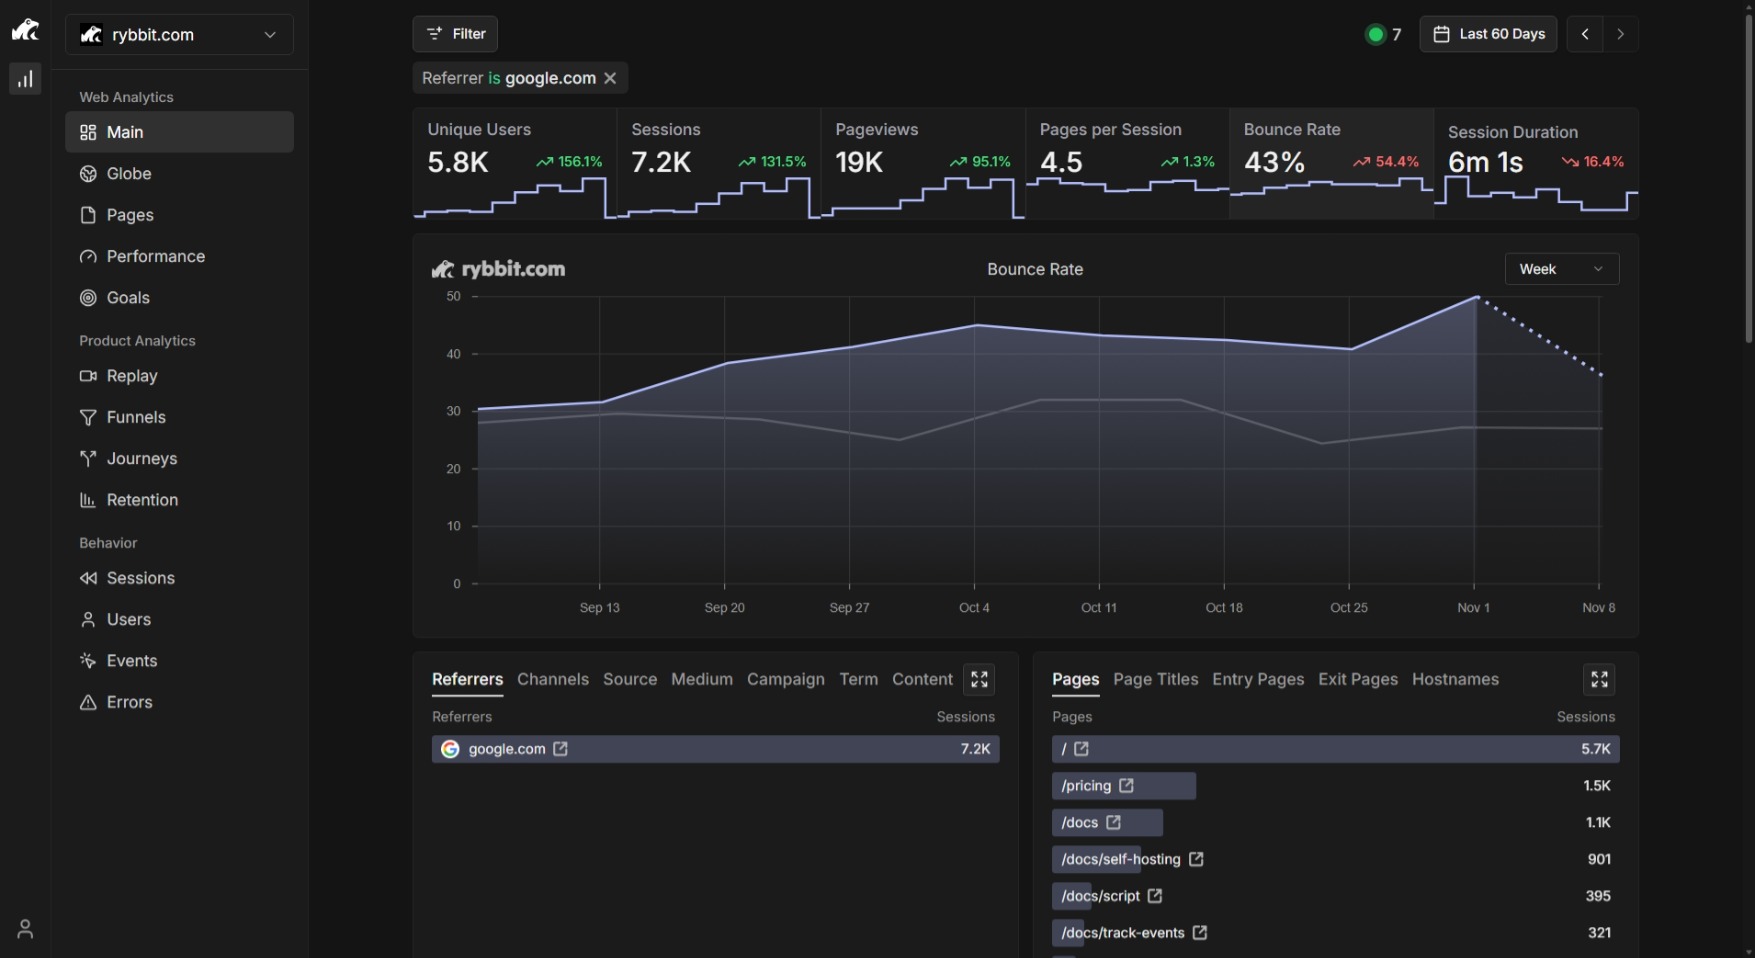
Task: Open the rybbit.com site selector dropdown
Action: tap(179, 35)
